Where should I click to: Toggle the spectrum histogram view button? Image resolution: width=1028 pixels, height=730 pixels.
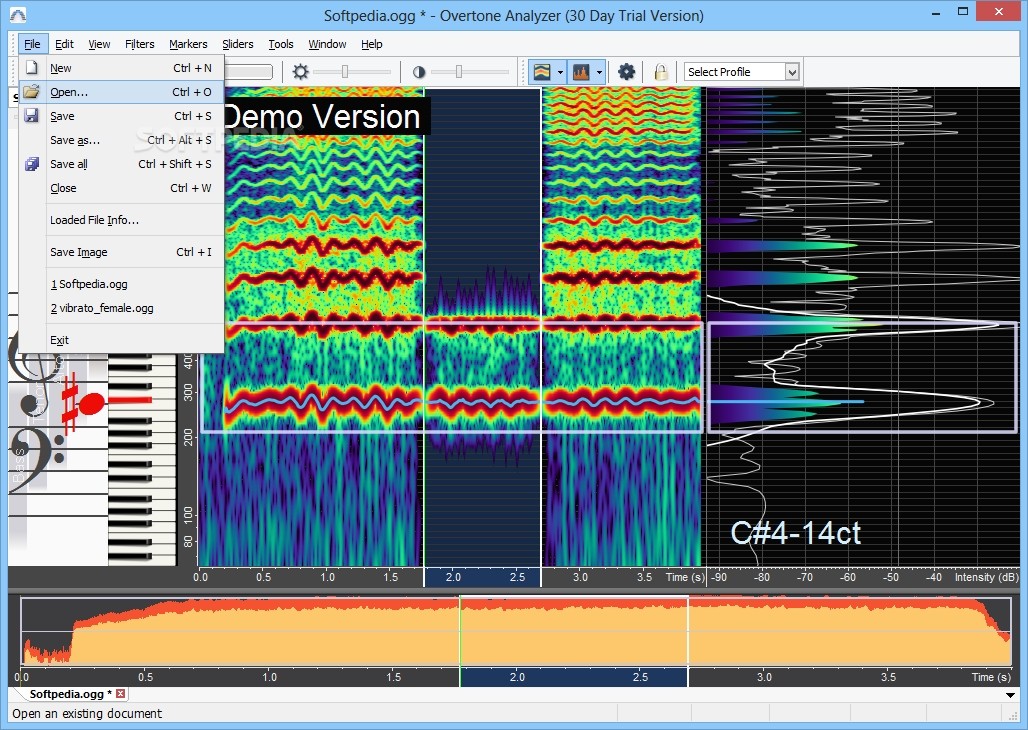[x=582, y=71]
